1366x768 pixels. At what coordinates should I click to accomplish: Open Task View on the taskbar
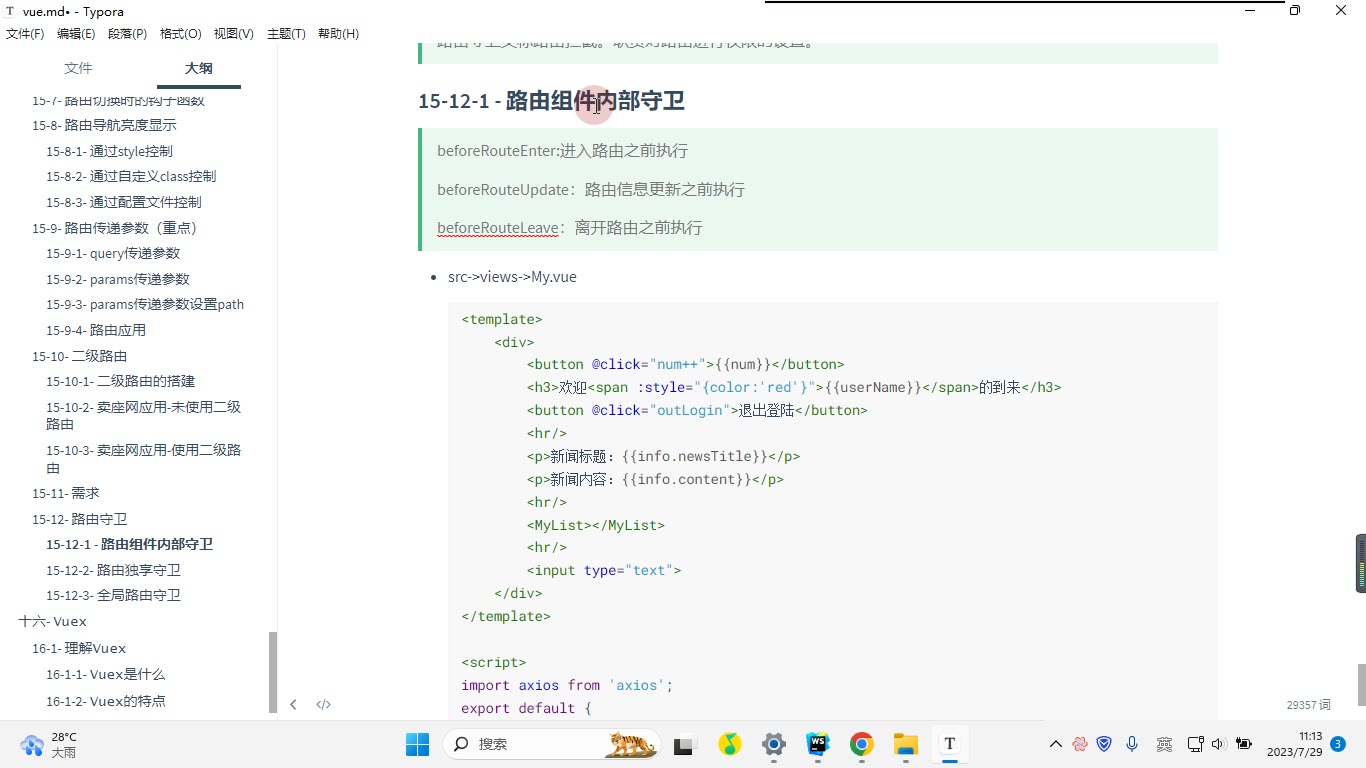click(x=684, y=744)
